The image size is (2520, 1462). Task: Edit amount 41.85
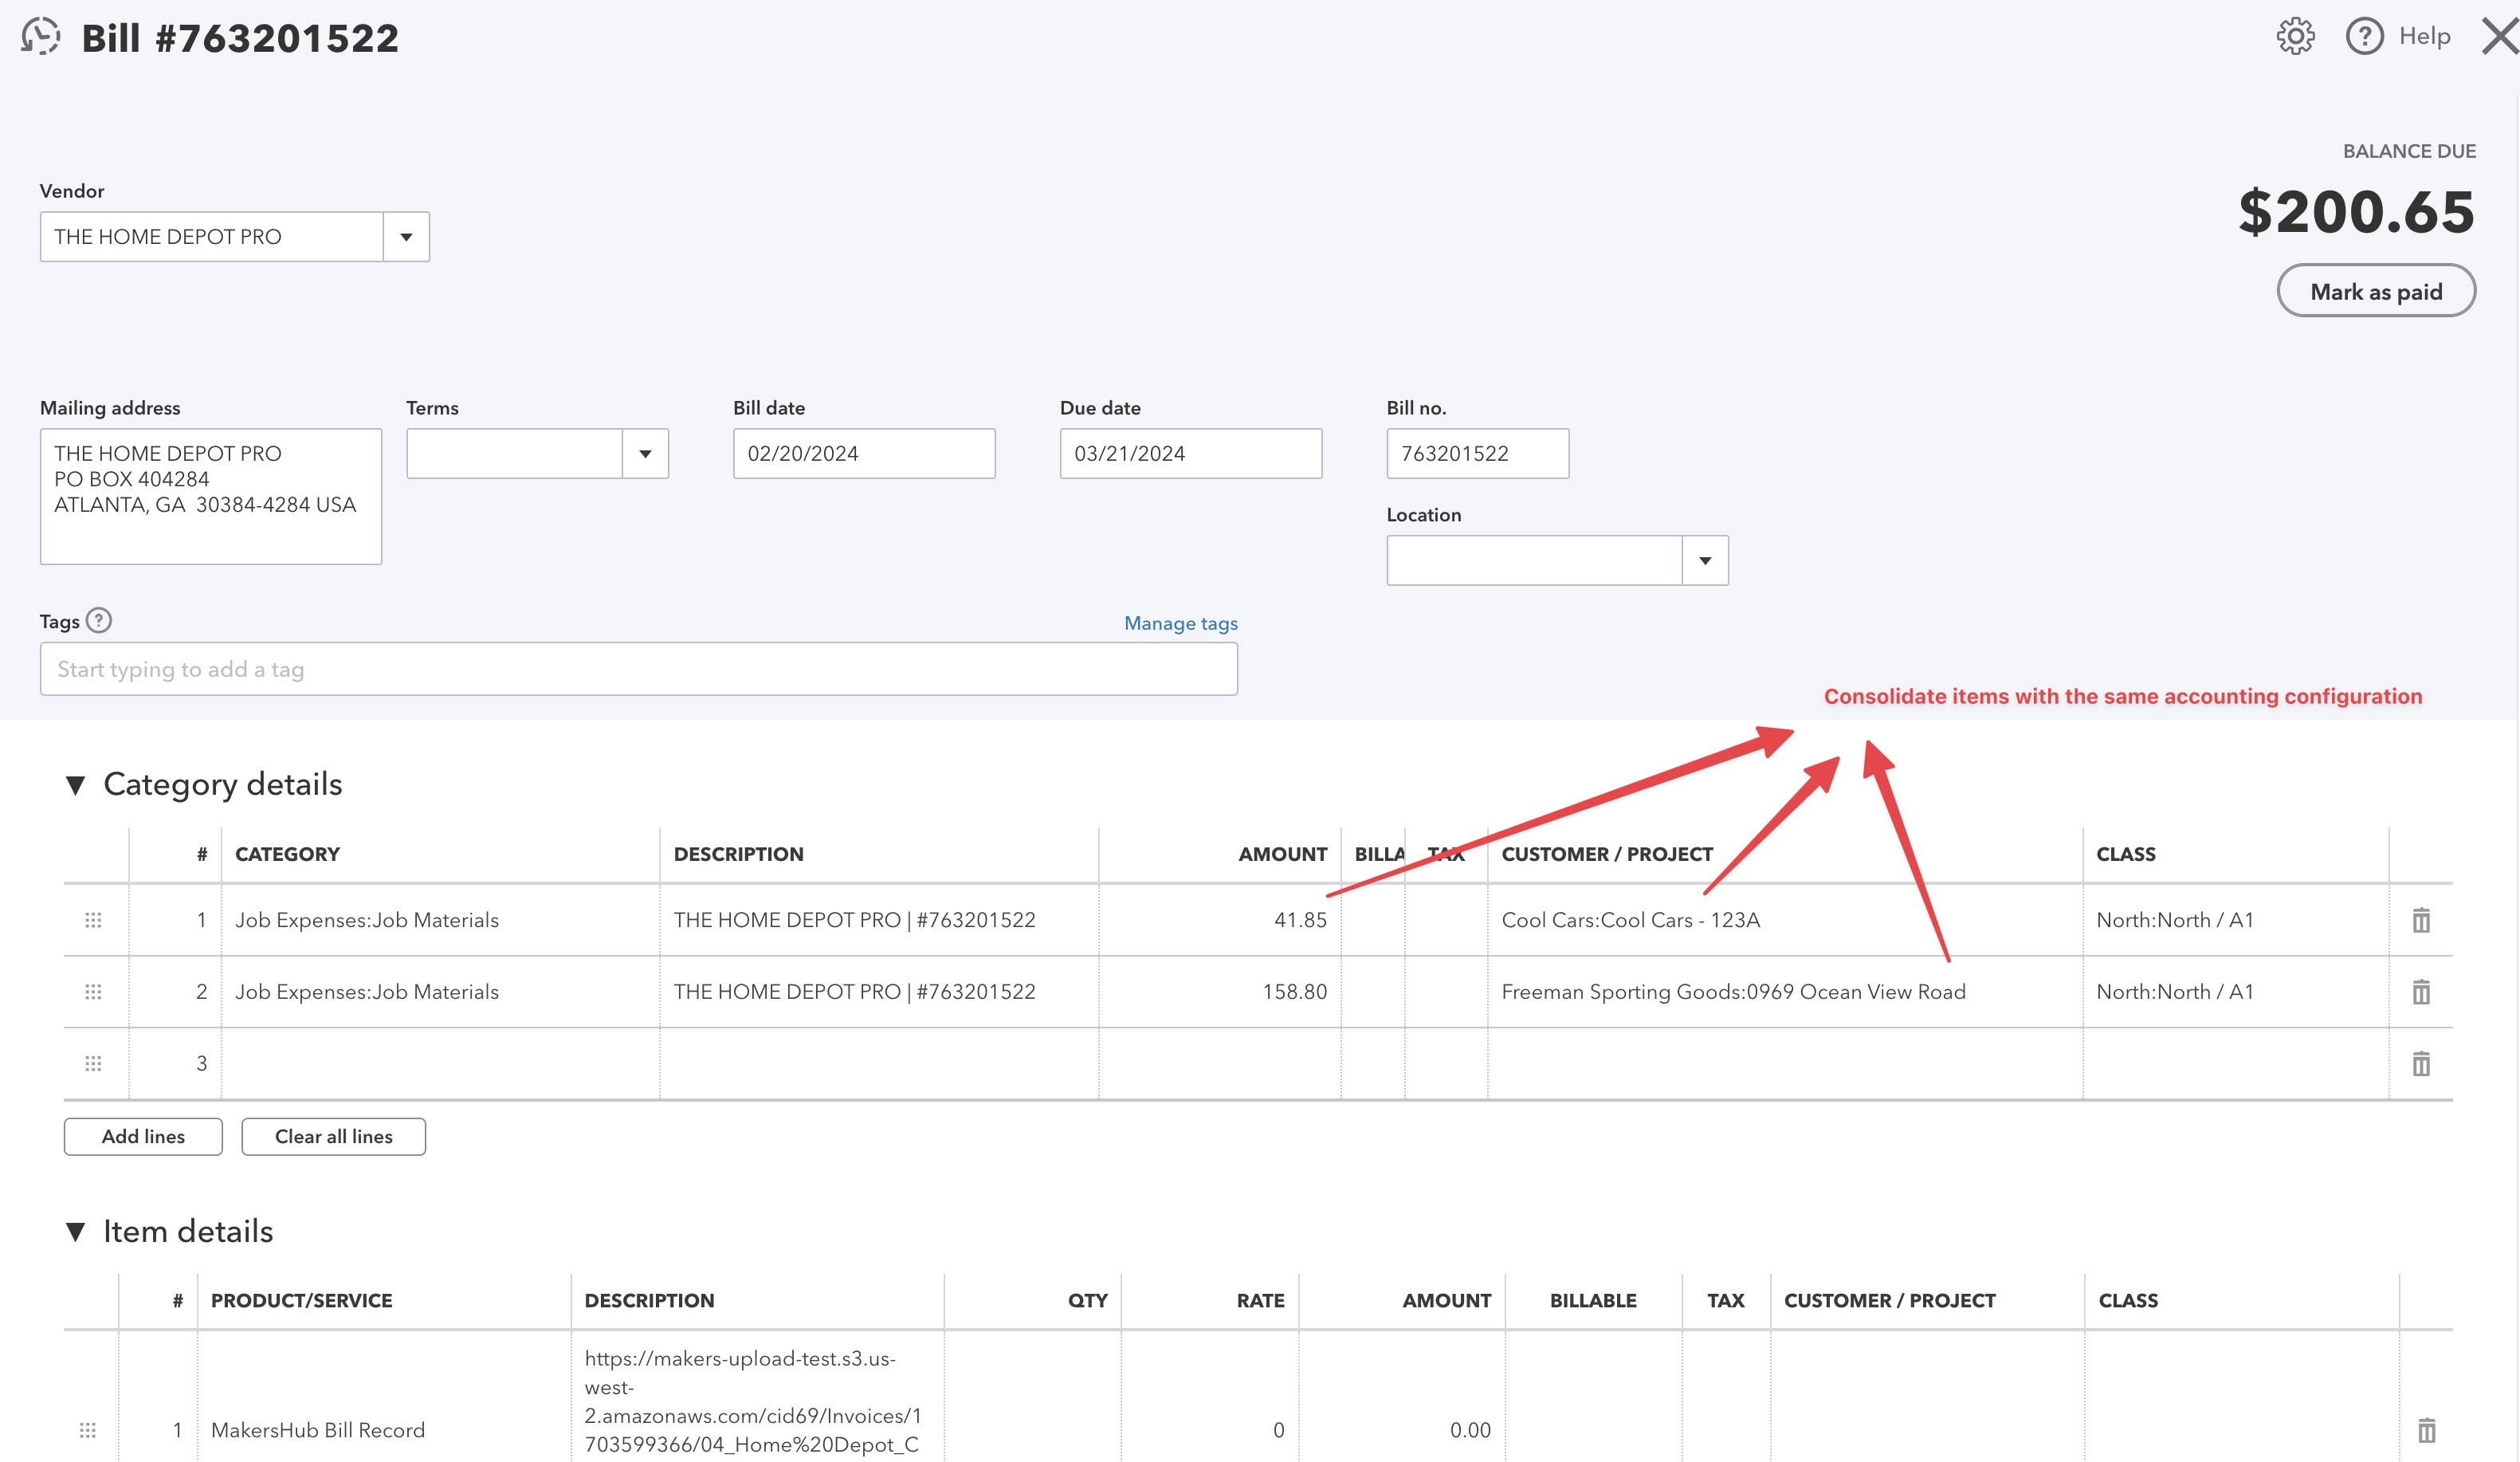[x=1220, y=920]
